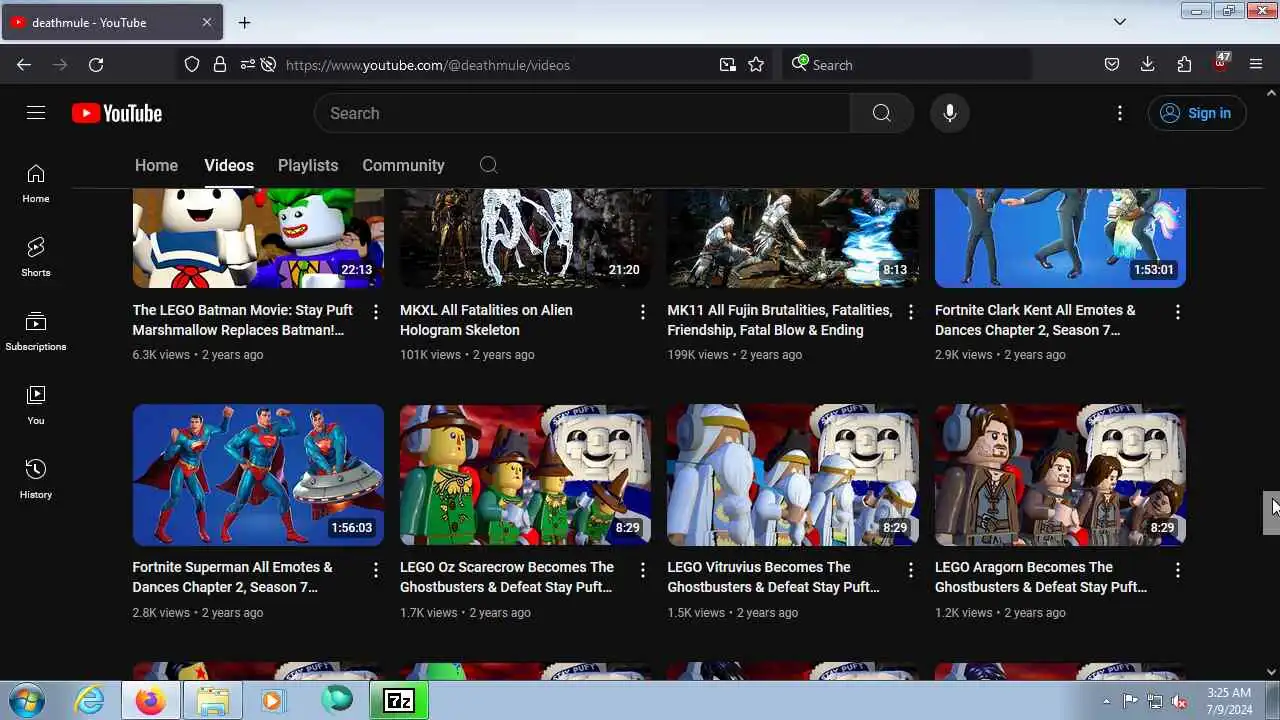Image resolution: width=1280 pixels, height=720 pixels.
Task: Open Firefox downloads panel
Action: pyautogui.click(x=1147, y=64)
